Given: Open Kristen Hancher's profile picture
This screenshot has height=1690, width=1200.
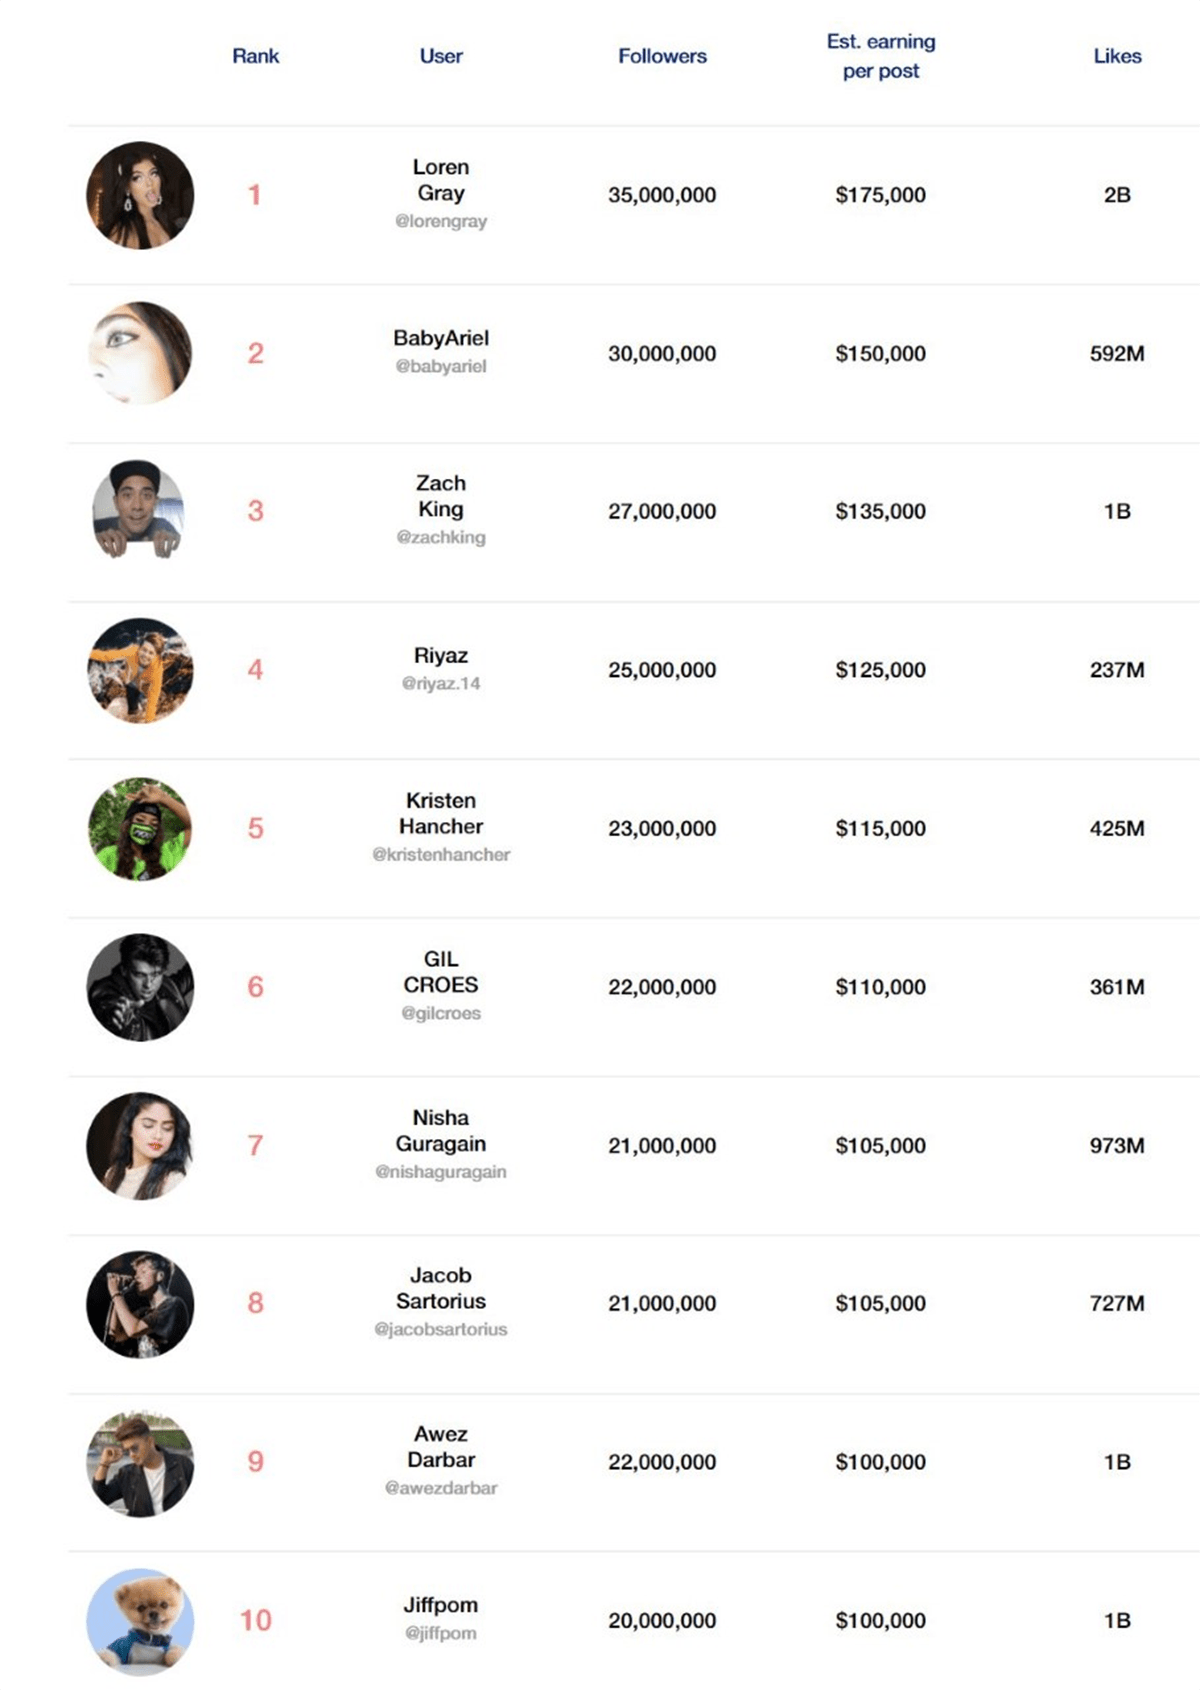Looking at the screenshot, I should tap(140, 829).
